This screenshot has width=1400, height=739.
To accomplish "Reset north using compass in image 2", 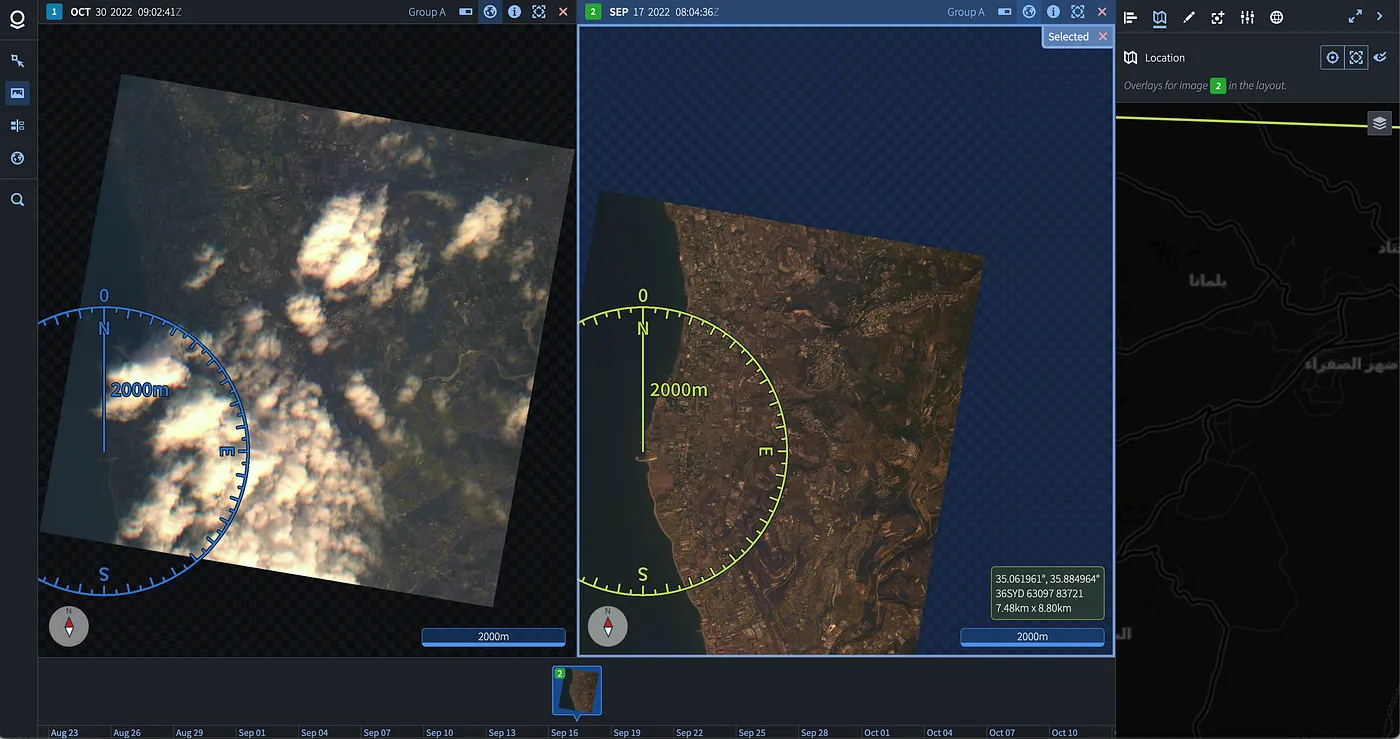I will pos(607,627).
